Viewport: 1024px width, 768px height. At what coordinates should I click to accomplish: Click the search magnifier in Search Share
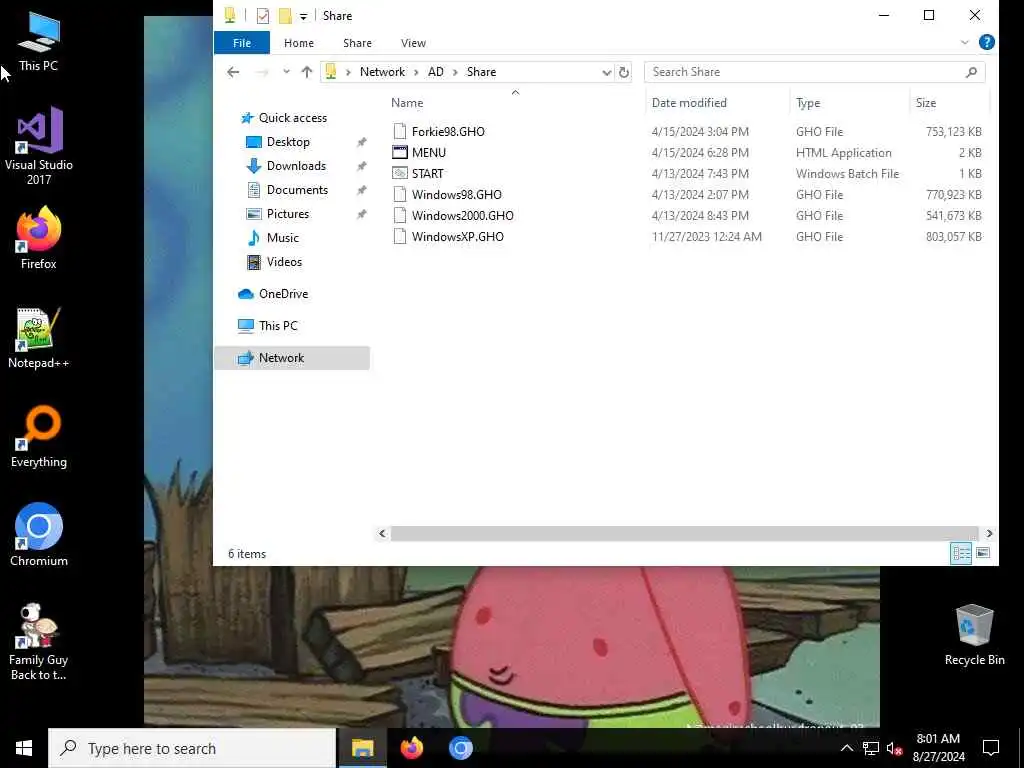point(971,72)
